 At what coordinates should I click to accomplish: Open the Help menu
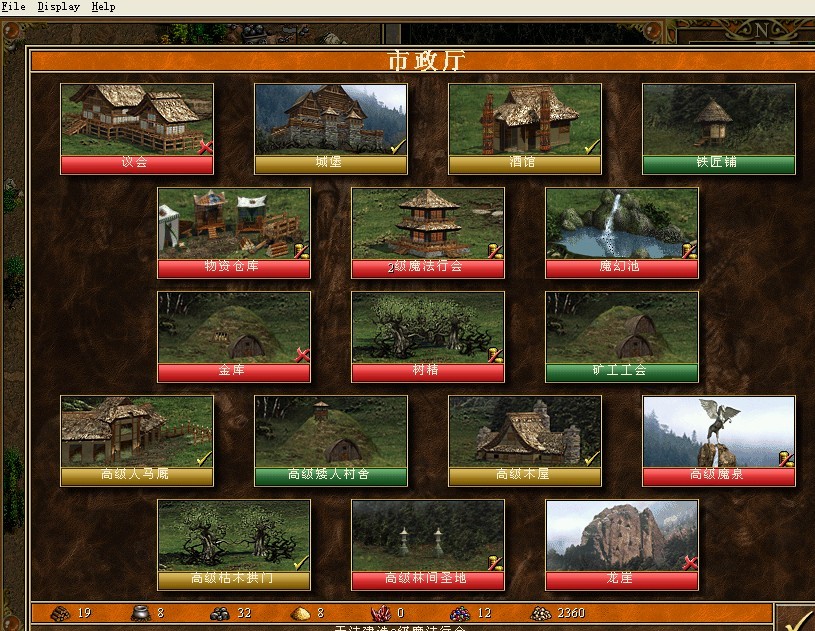click(103, 7)
